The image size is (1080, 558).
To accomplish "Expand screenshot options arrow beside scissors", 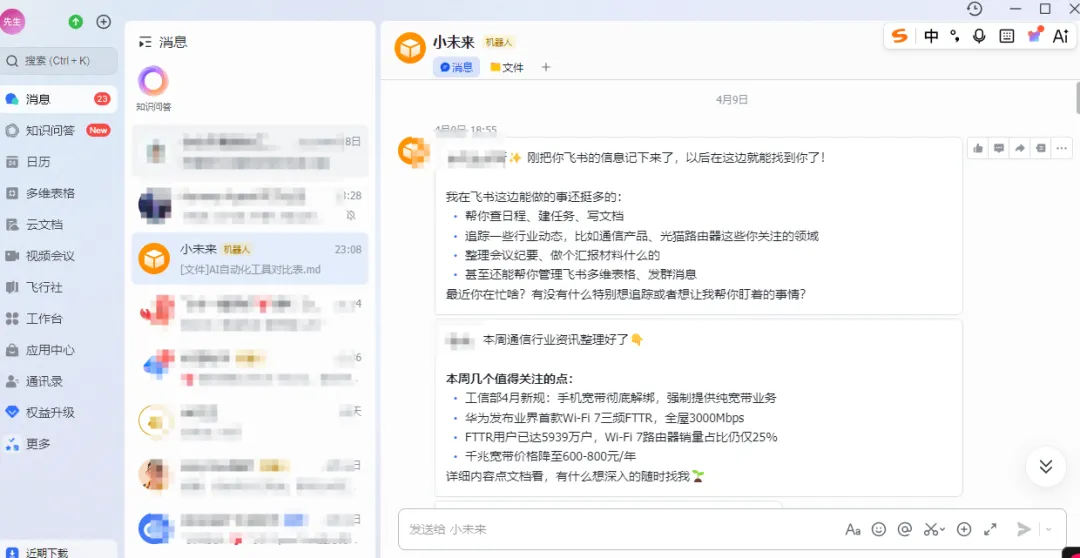I will (x=943, y=530).
